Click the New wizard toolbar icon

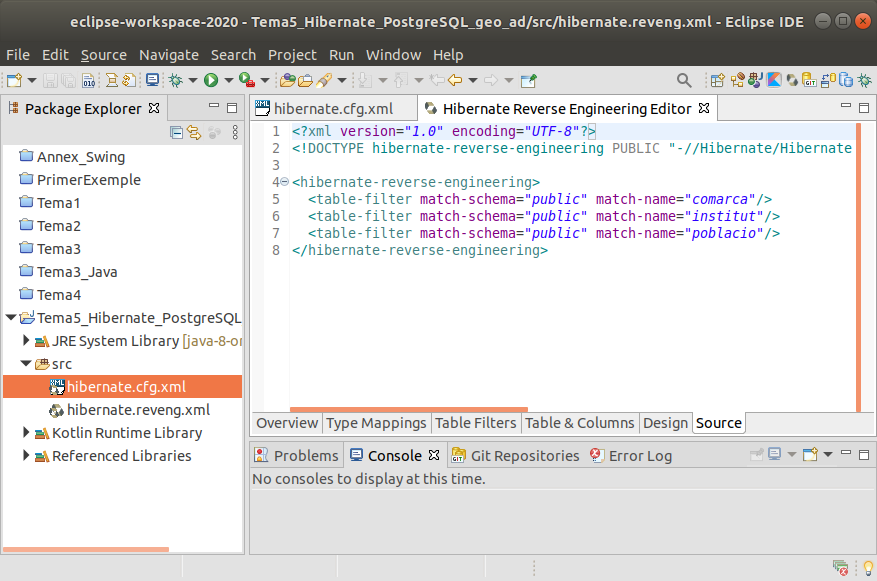14,81
